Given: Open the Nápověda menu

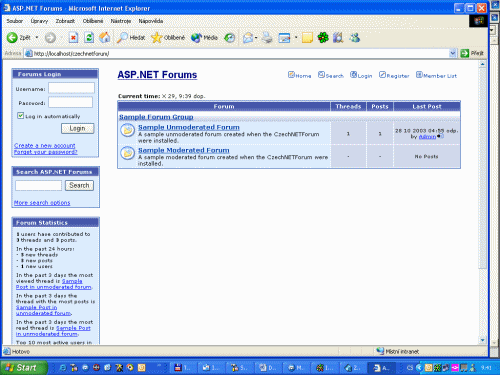Looking at the screenshot, I should click(151, 21).
